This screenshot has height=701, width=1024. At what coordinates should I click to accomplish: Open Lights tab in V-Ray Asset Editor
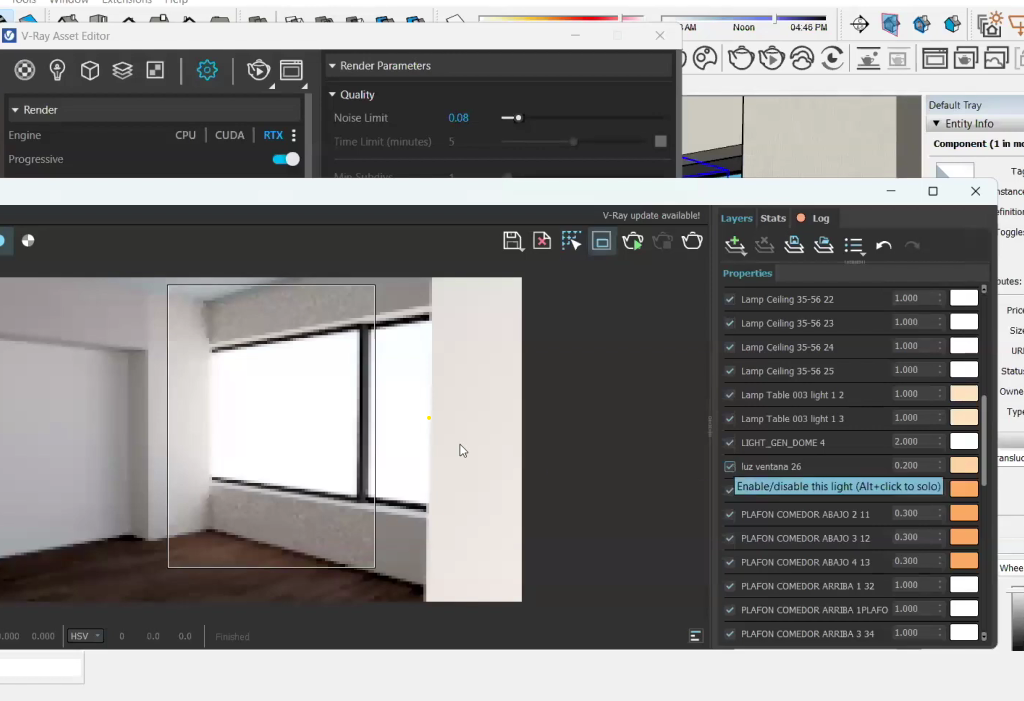click(x=57, y=70)
